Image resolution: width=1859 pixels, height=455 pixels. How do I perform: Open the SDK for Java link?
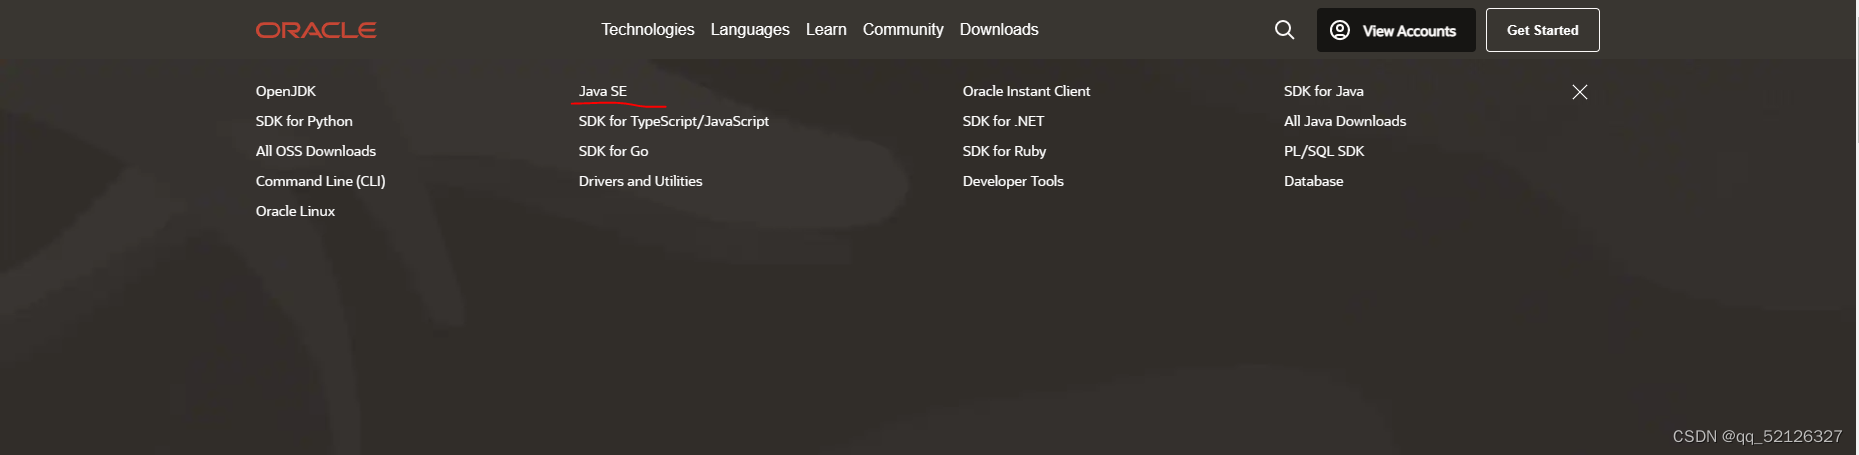[x=1324, y=91]
